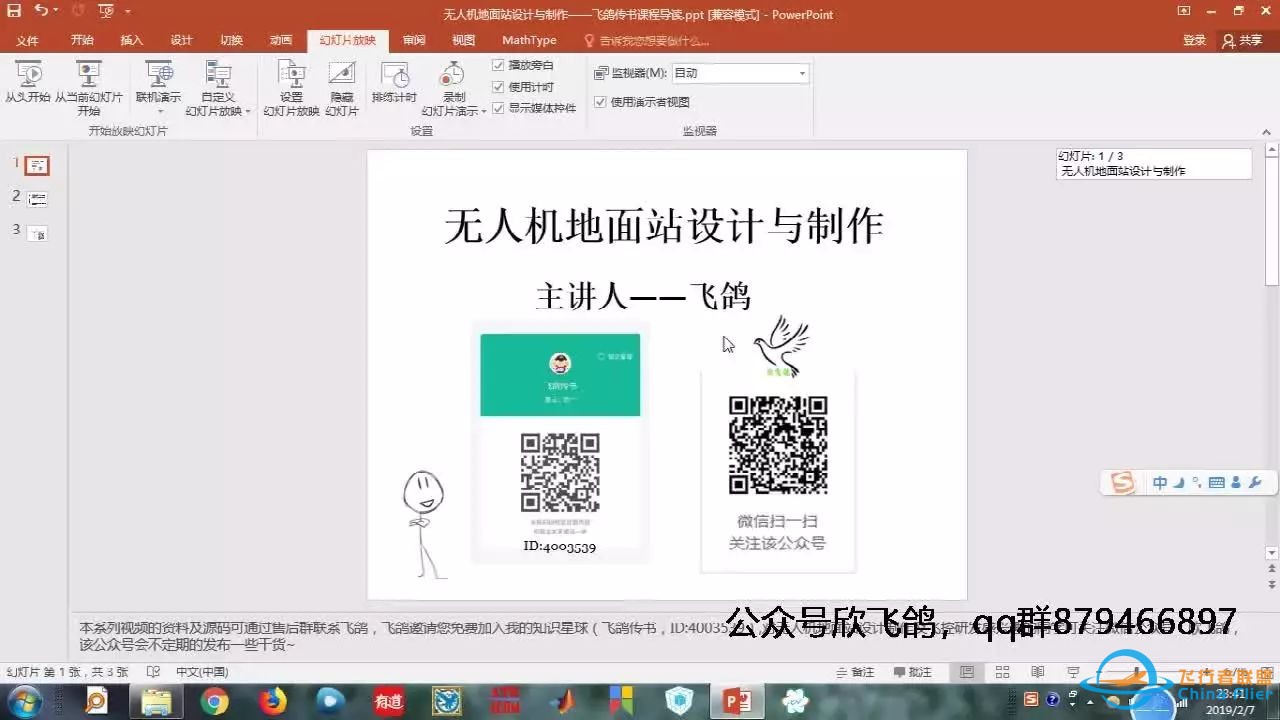Select slide 1 thumbnail
The image size is (1280, 720).
(x=37, y=166)
